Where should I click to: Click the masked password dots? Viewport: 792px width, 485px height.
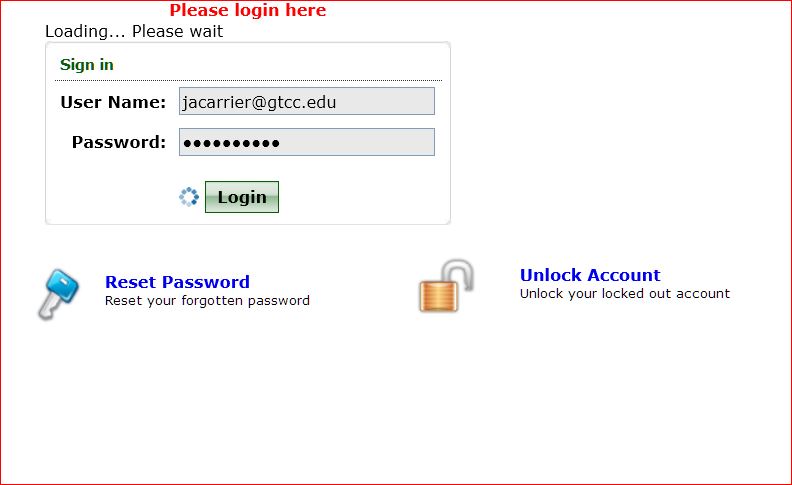231,143
